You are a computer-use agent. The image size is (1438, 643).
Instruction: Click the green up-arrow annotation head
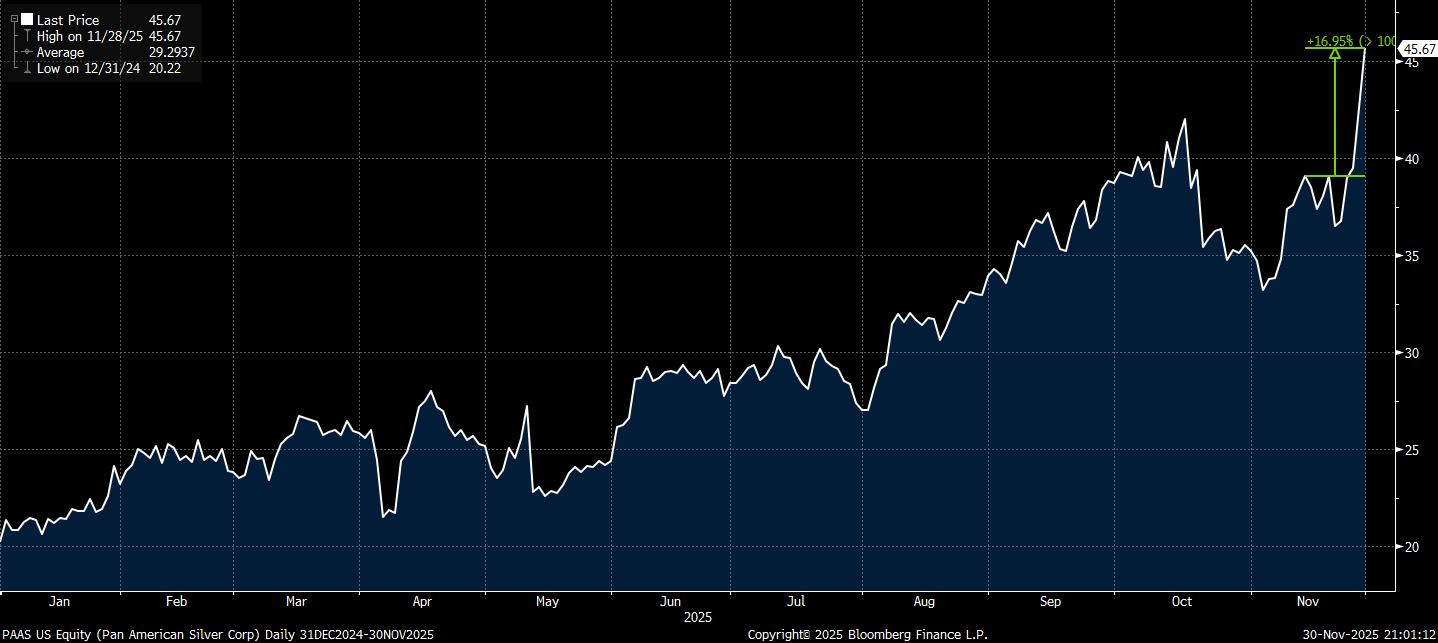1335,53
